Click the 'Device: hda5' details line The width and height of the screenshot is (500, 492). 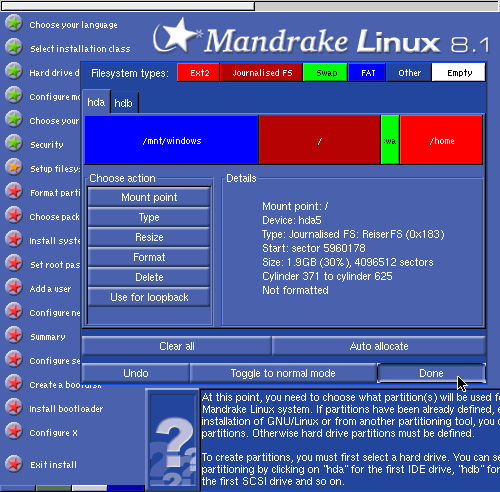[x=292, y=220]
